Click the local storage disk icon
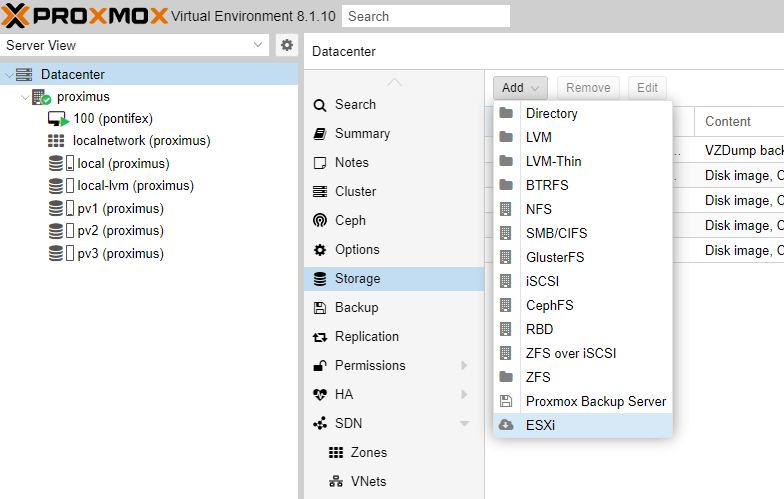 (x=56, y=164)
